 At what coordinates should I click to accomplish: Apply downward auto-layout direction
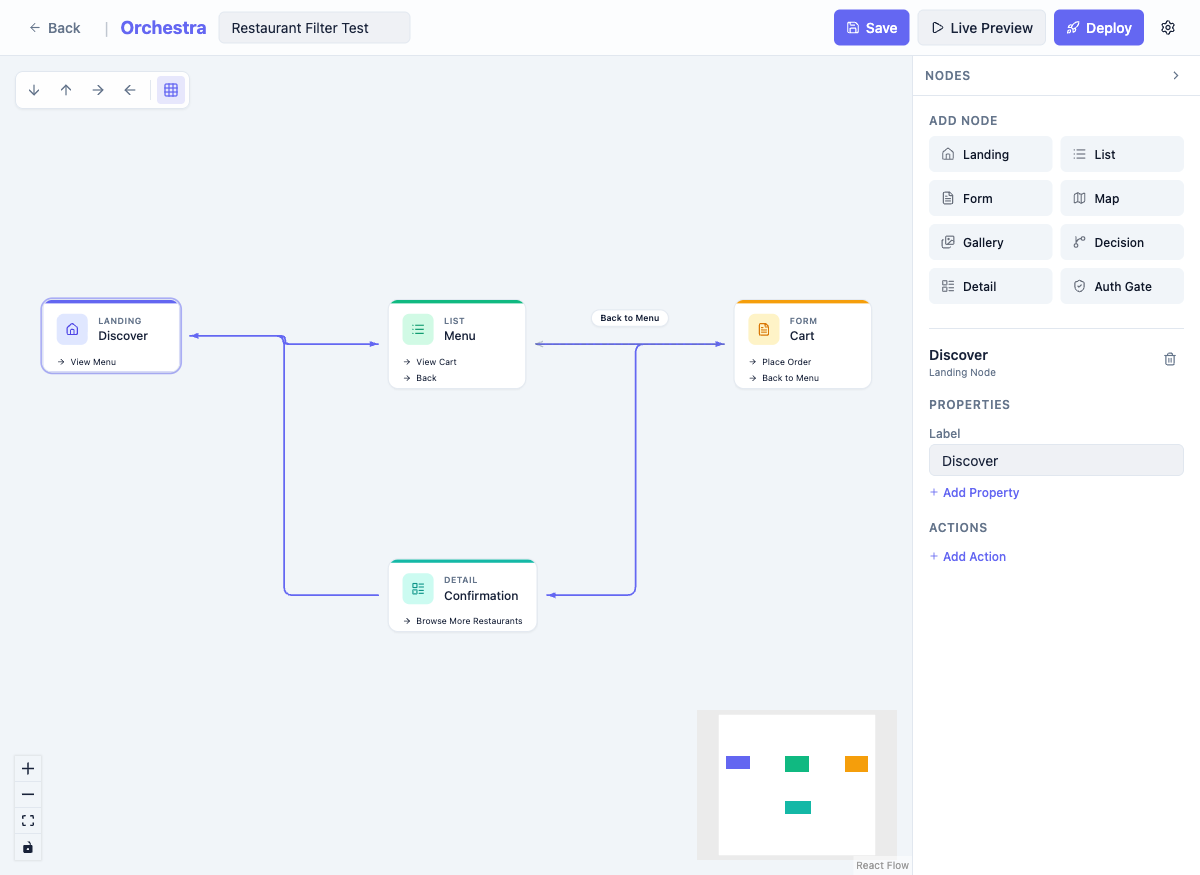click(33, 89)
